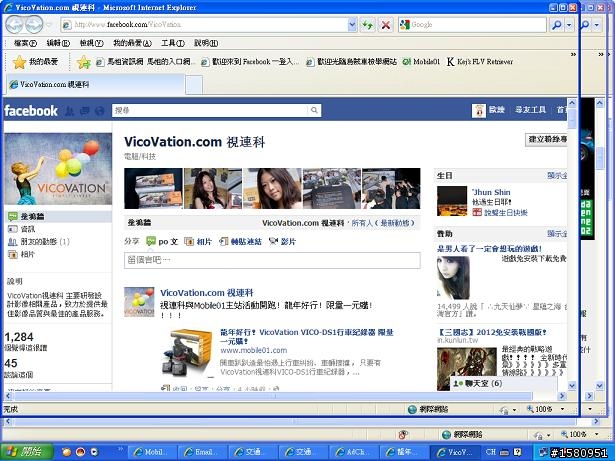Open the recent pages dropdown beside forward arrow

49,25
